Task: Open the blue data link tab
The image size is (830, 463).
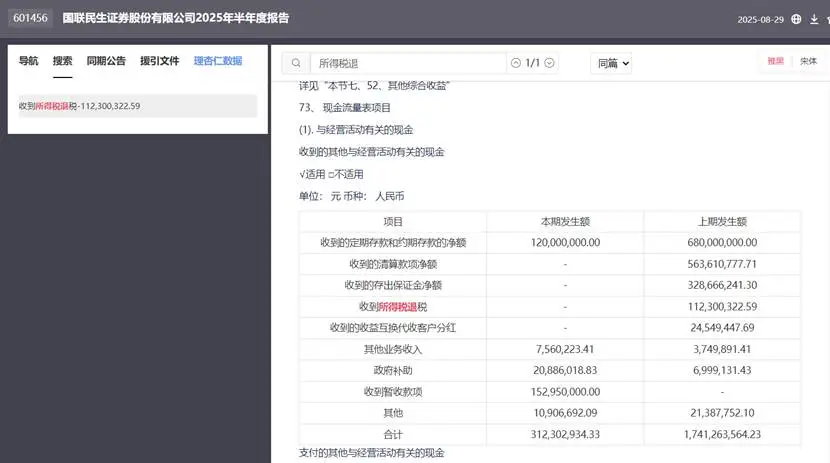Action: coord(218,61)
